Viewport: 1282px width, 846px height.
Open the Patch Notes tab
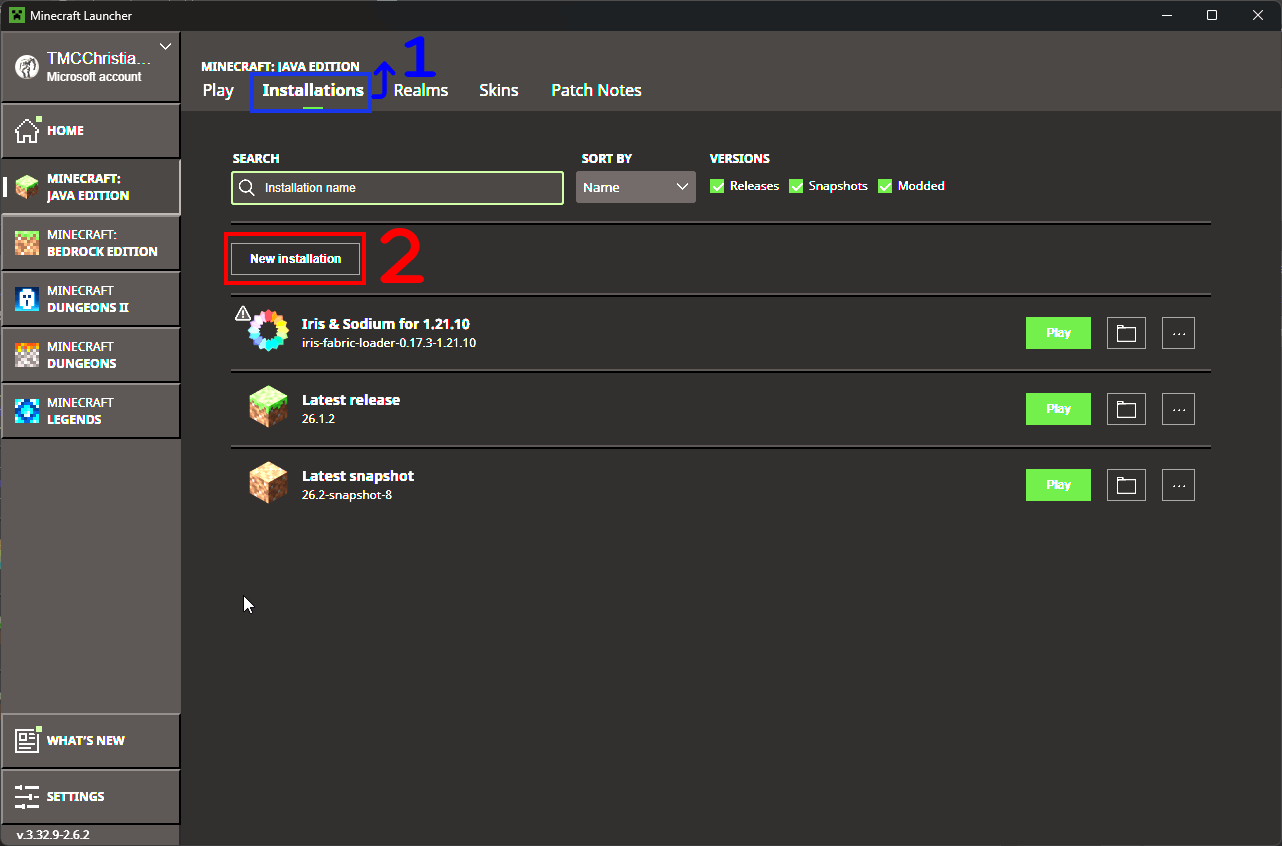coord(596,90)
